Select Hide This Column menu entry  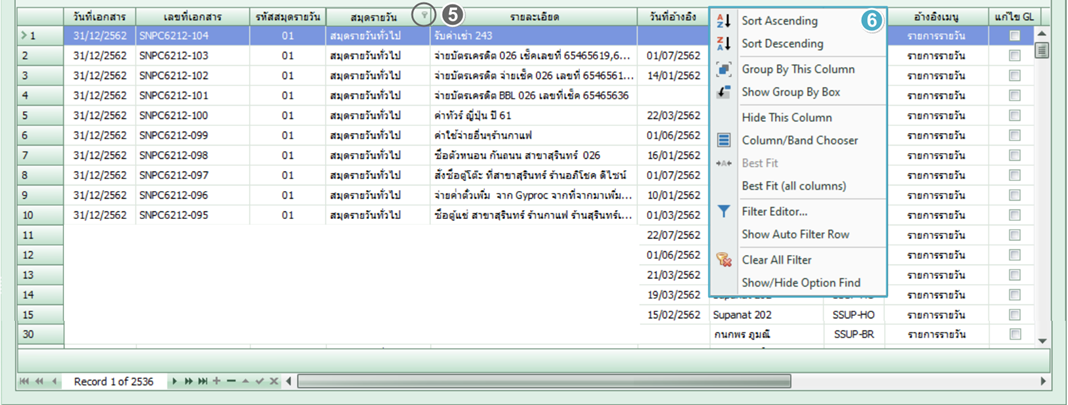click(786, 118)
